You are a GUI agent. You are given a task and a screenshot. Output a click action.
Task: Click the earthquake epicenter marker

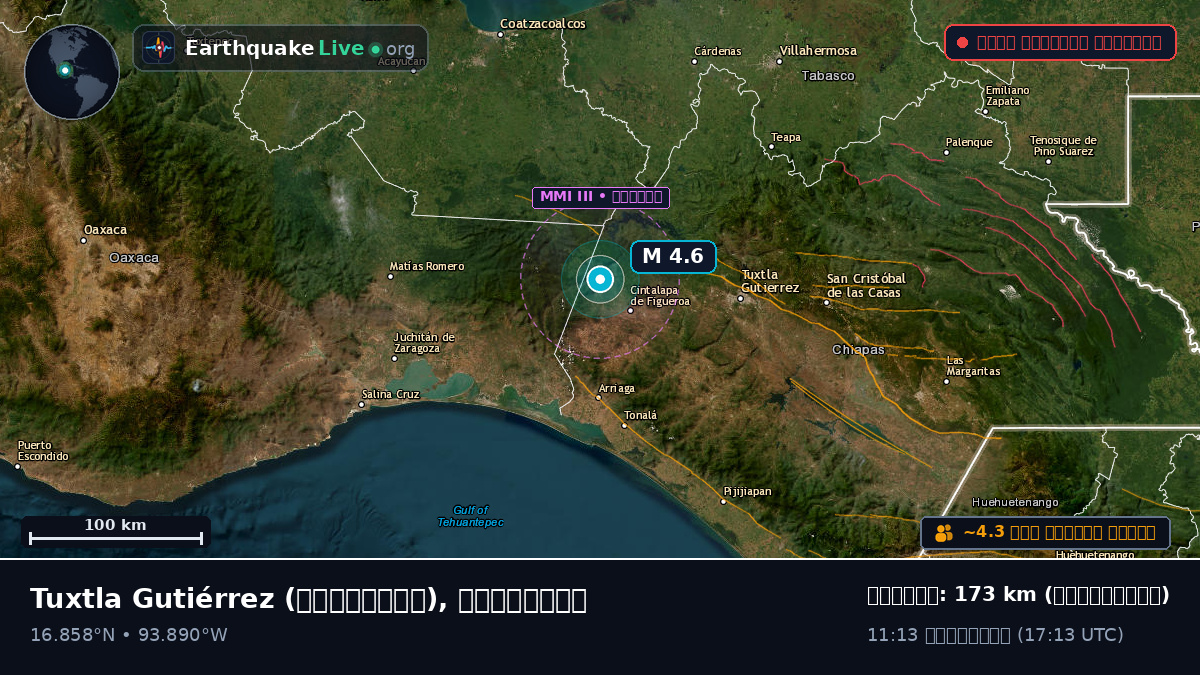pyautogui.click(x=600, y=280)
